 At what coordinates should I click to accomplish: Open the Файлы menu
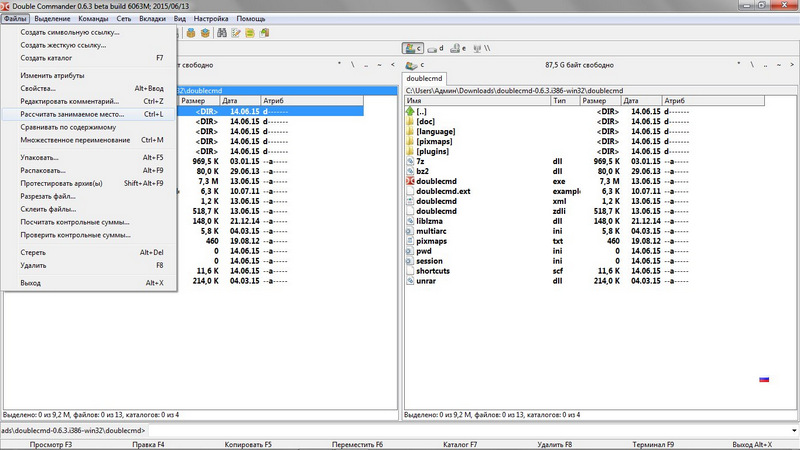point(15,19)
